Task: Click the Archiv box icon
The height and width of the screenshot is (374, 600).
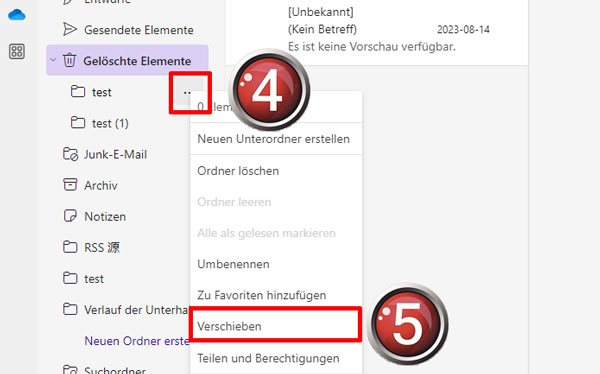Action: click(x=70, y=185)
